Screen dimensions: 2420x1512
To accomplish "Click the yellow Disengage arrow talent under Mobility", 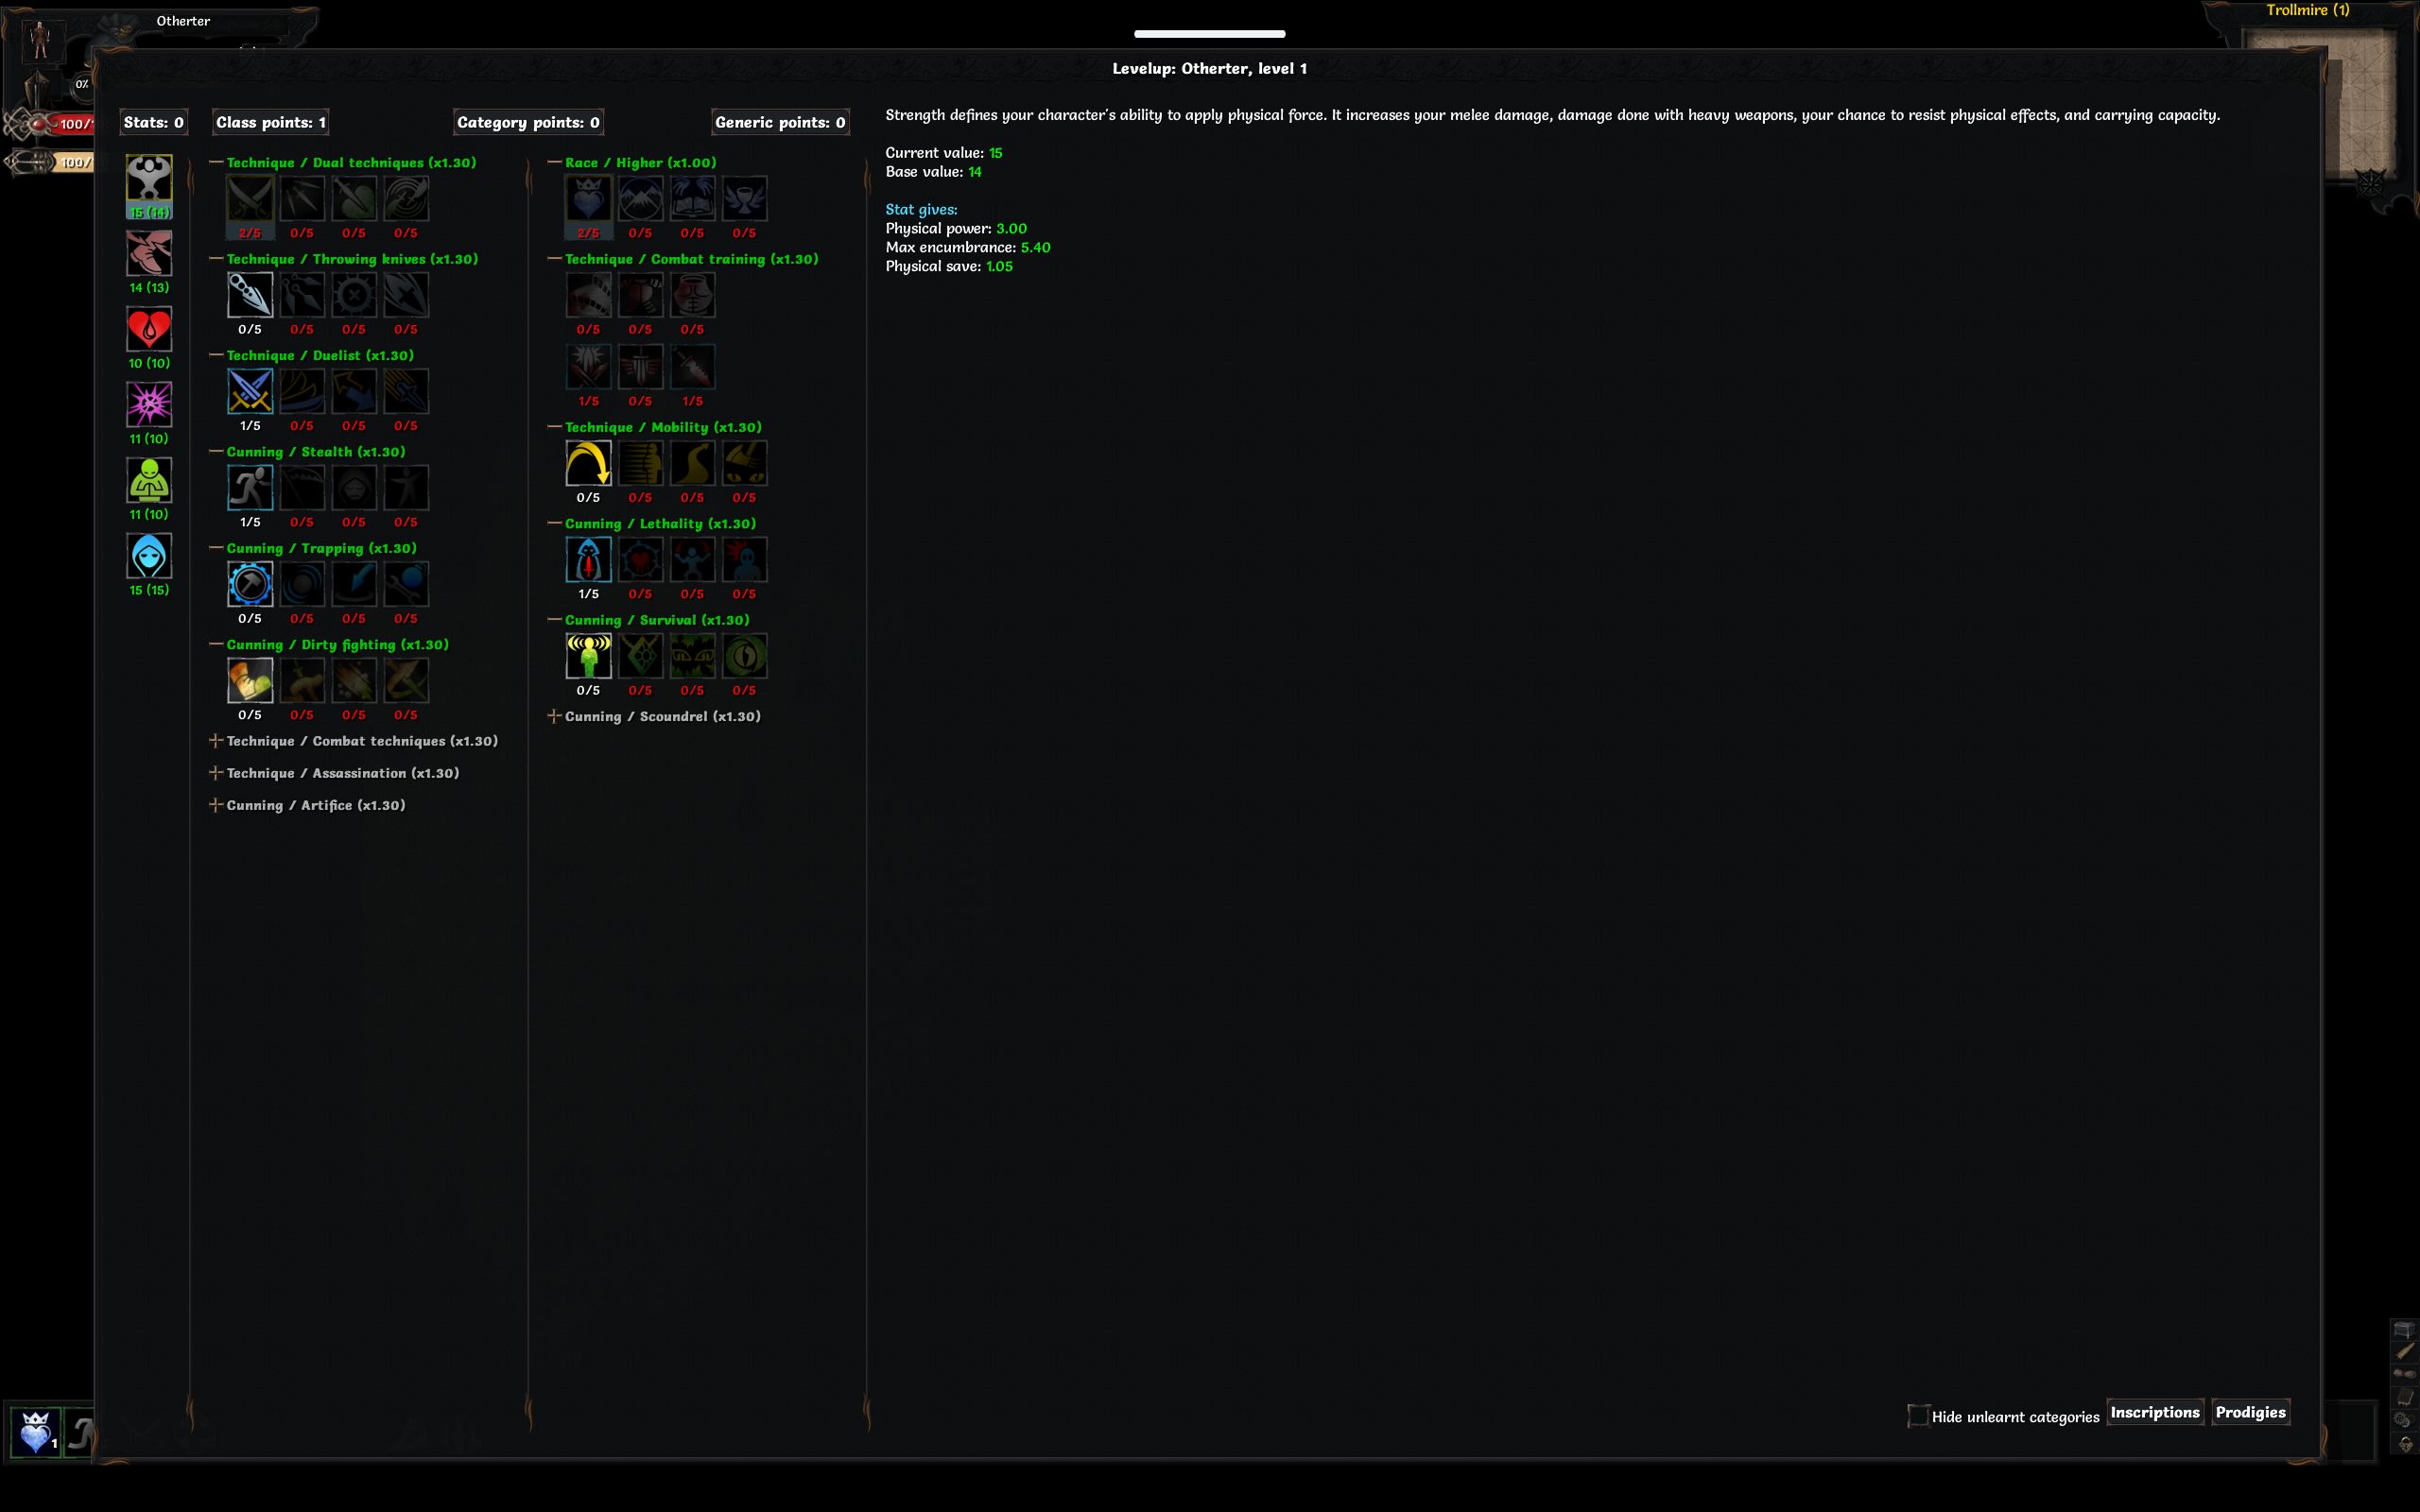I will point(589,463).
